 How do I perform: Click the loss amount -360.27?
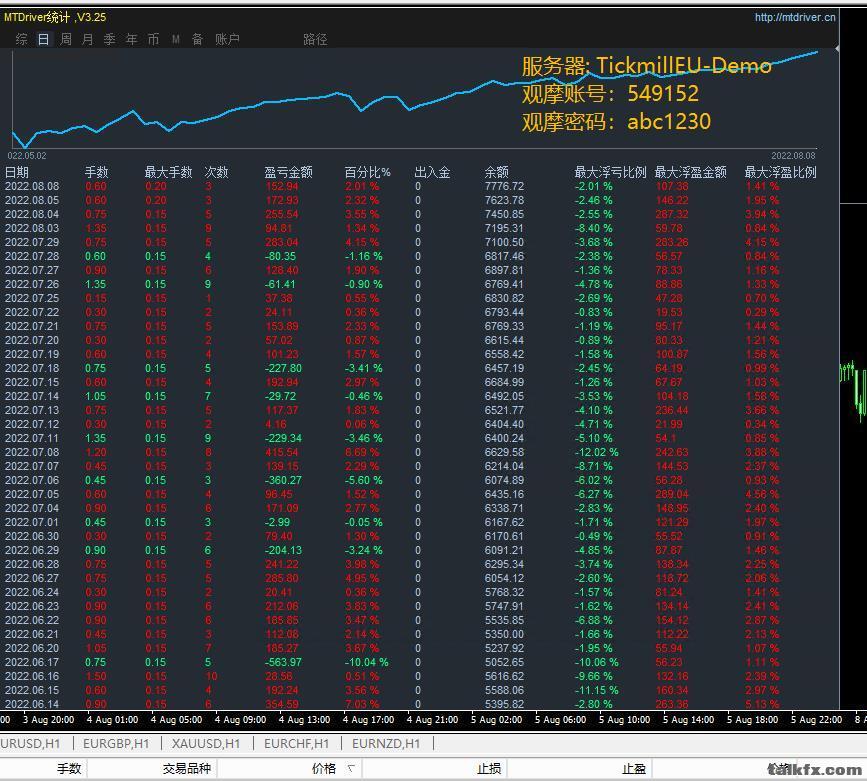pos(284,480)
